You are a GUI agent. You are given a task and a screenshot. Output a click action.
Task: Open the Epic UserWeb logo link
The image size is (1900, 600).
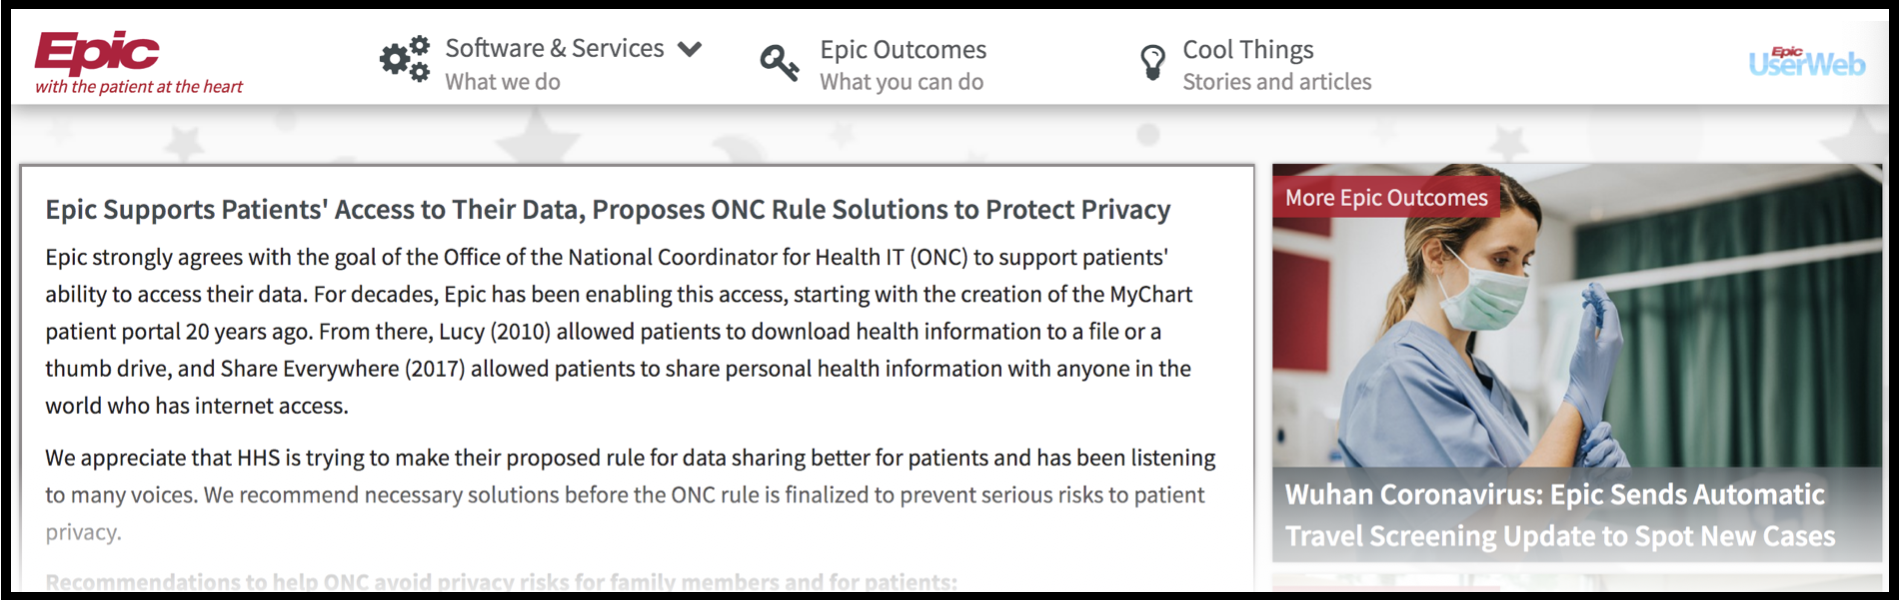[1806, 62]
